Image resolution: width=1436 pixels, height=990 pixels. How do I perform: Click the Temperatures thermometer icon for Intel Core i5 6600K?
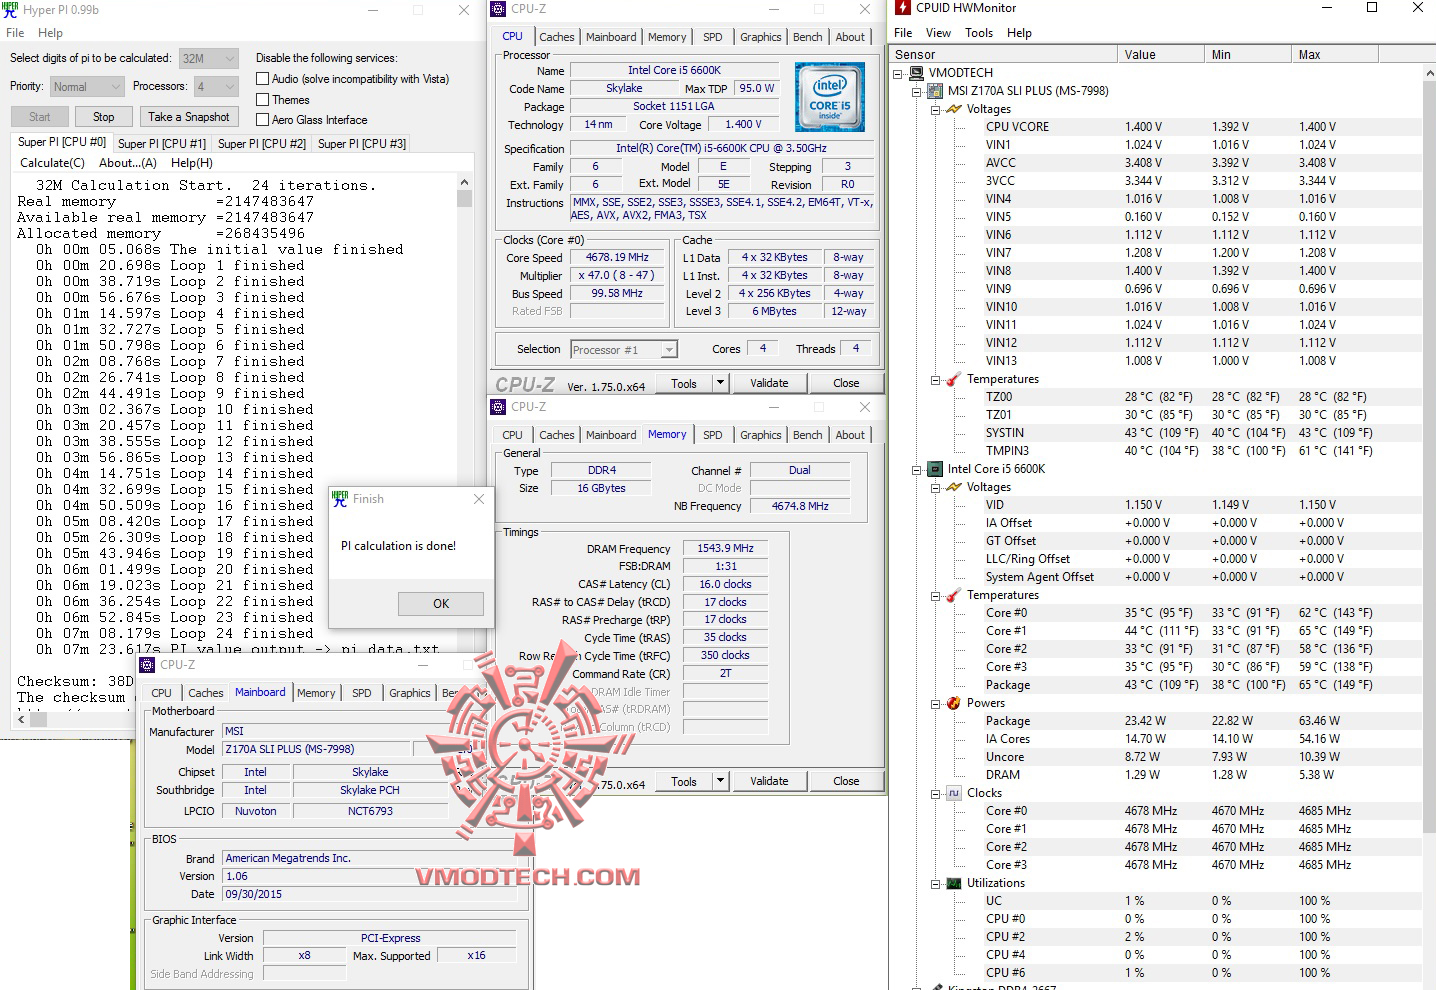953,595
